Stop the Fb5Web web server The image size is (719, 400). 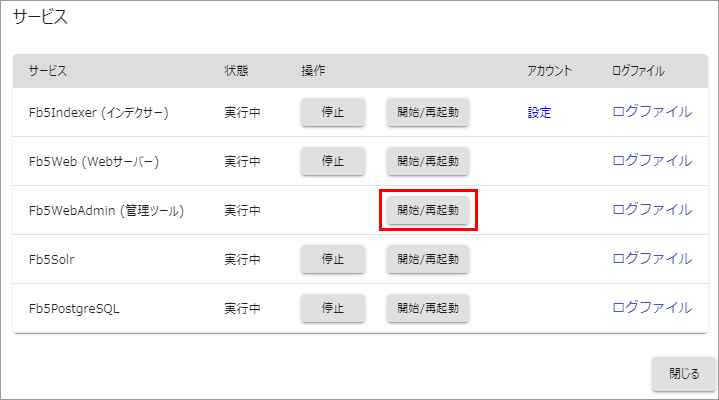[333, 161]
